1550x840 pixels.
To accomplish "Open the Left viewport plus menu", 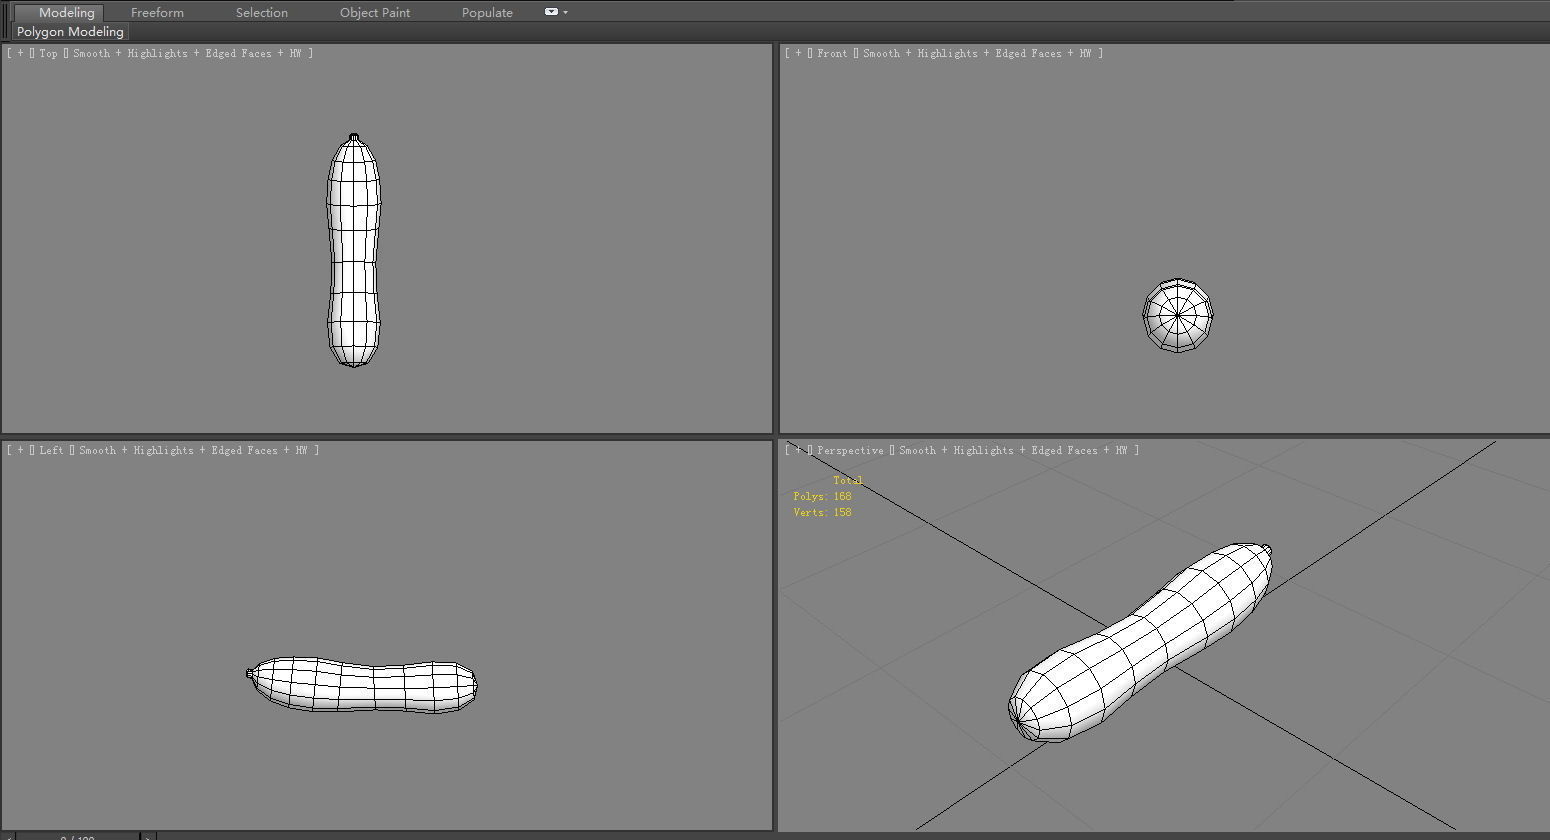I will (x=20, y=450).
